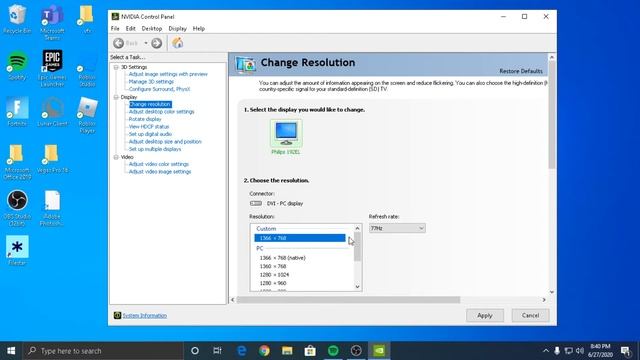The width and height of the screenshot is (640, 360).
Task: Select Configure Surround, PhysX
Action: 159,89
